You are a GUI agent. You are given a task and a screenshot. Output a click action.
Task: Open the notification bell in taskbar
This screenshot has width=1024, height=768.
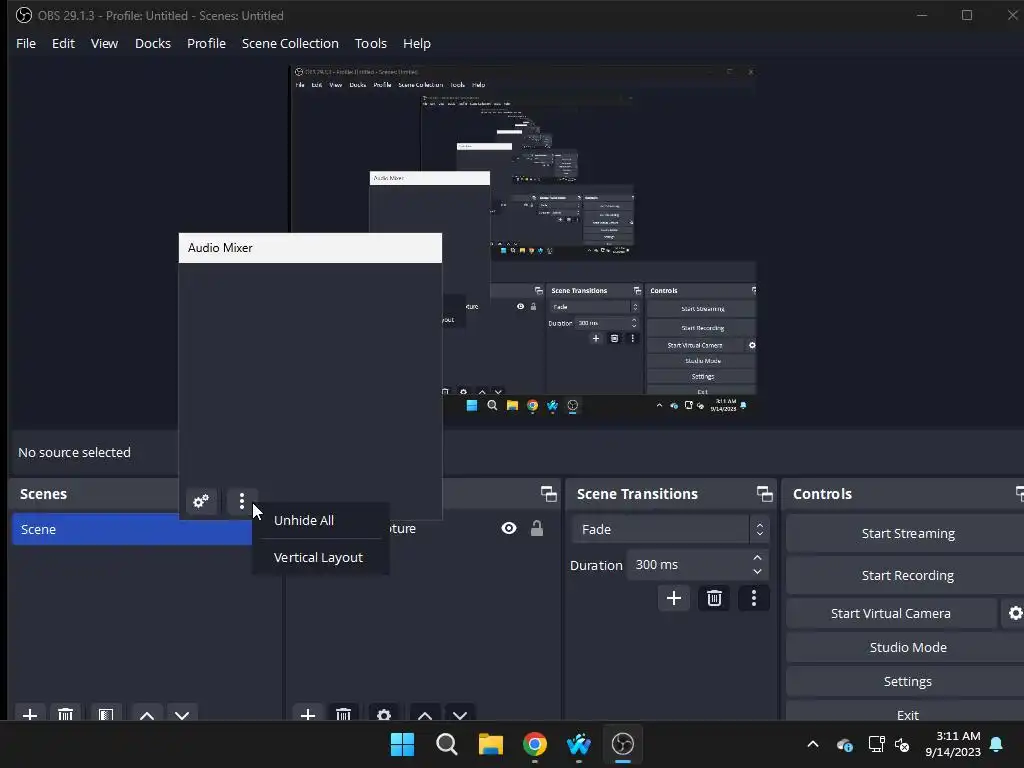tap(996, 744)
